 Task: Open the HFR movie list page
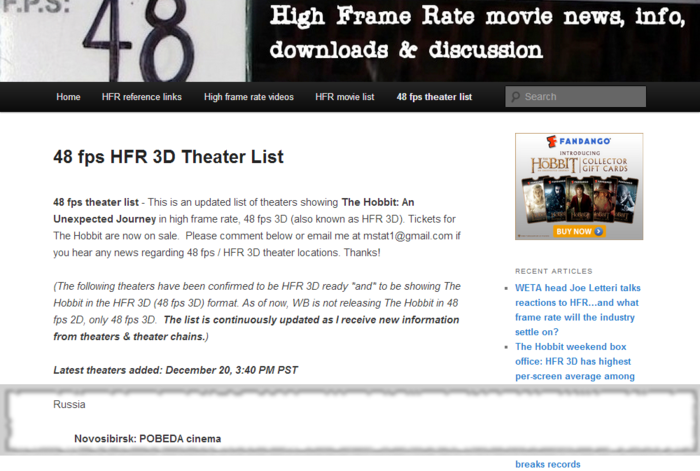click(x=345, y=97)
